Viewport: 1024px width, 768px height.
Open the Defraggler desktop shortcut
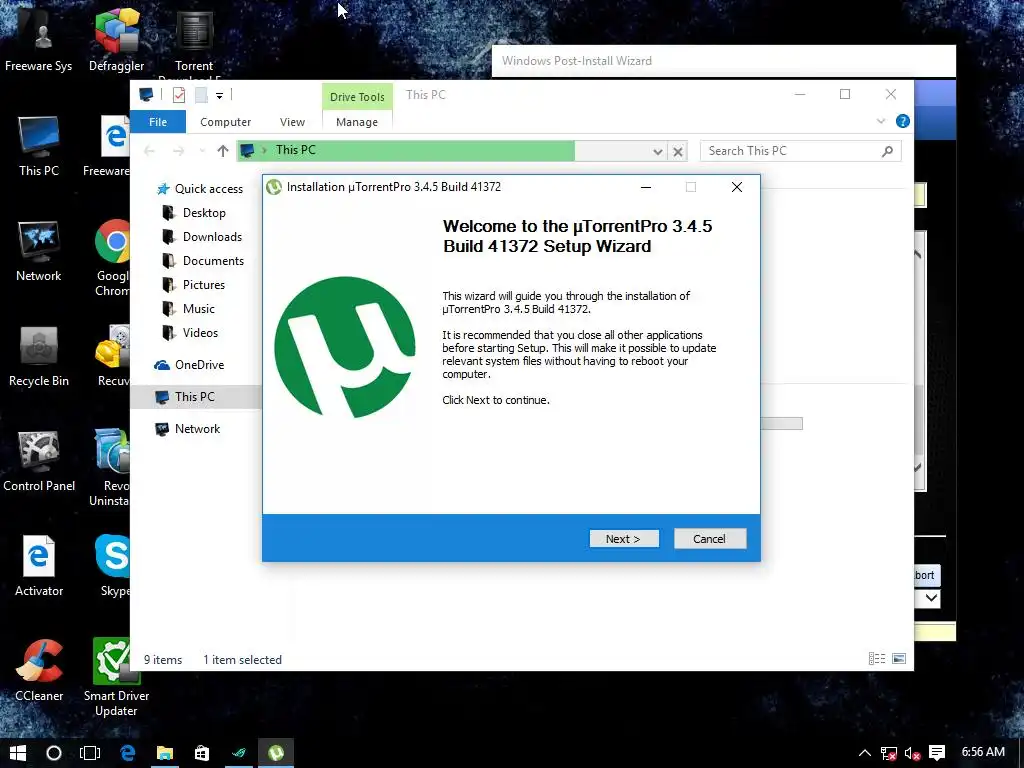pyautogui.click(x=116, y=40)
